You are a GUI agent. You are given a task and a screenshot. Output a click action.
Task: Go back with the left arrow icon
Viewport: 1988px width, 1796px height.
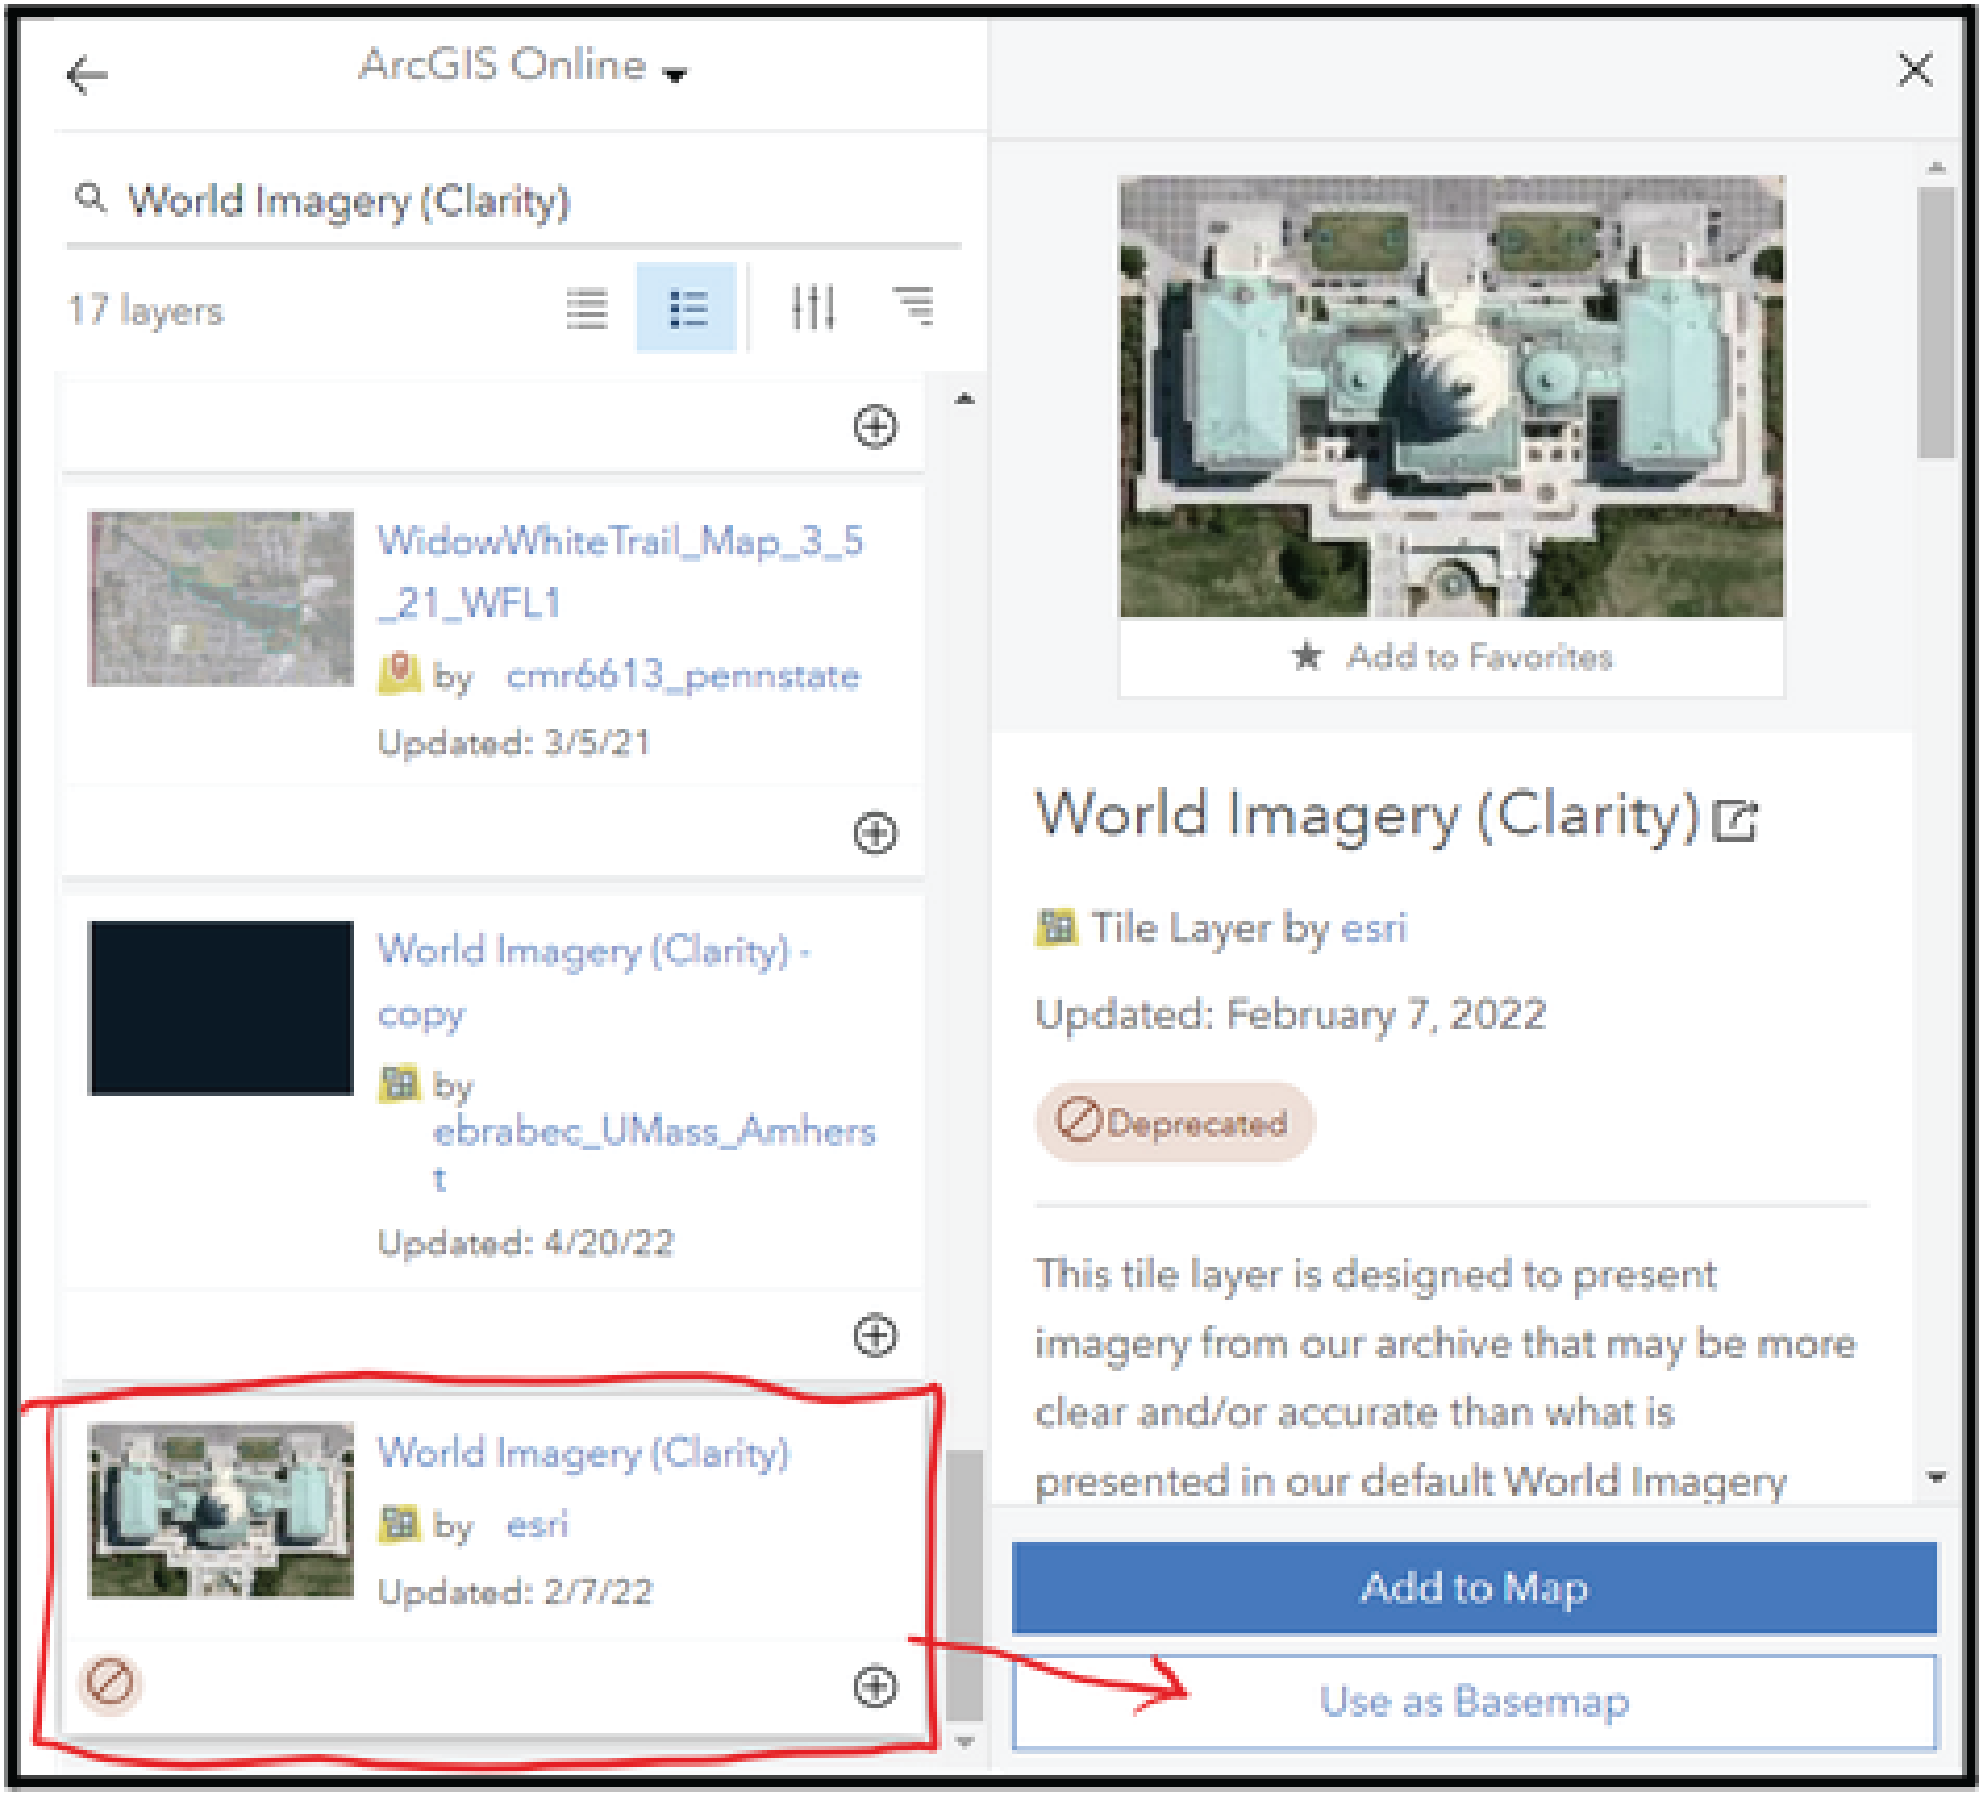[x=86, y=74]
